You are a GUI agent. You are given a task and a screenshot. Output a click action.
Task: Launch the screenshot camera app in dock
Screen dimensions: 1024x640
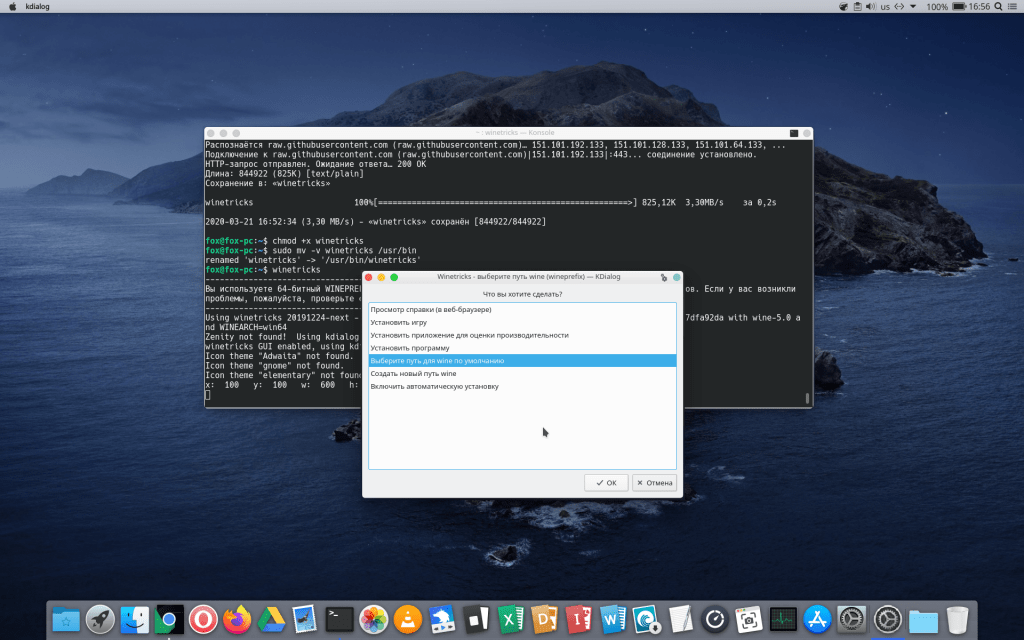coord(749,619)
